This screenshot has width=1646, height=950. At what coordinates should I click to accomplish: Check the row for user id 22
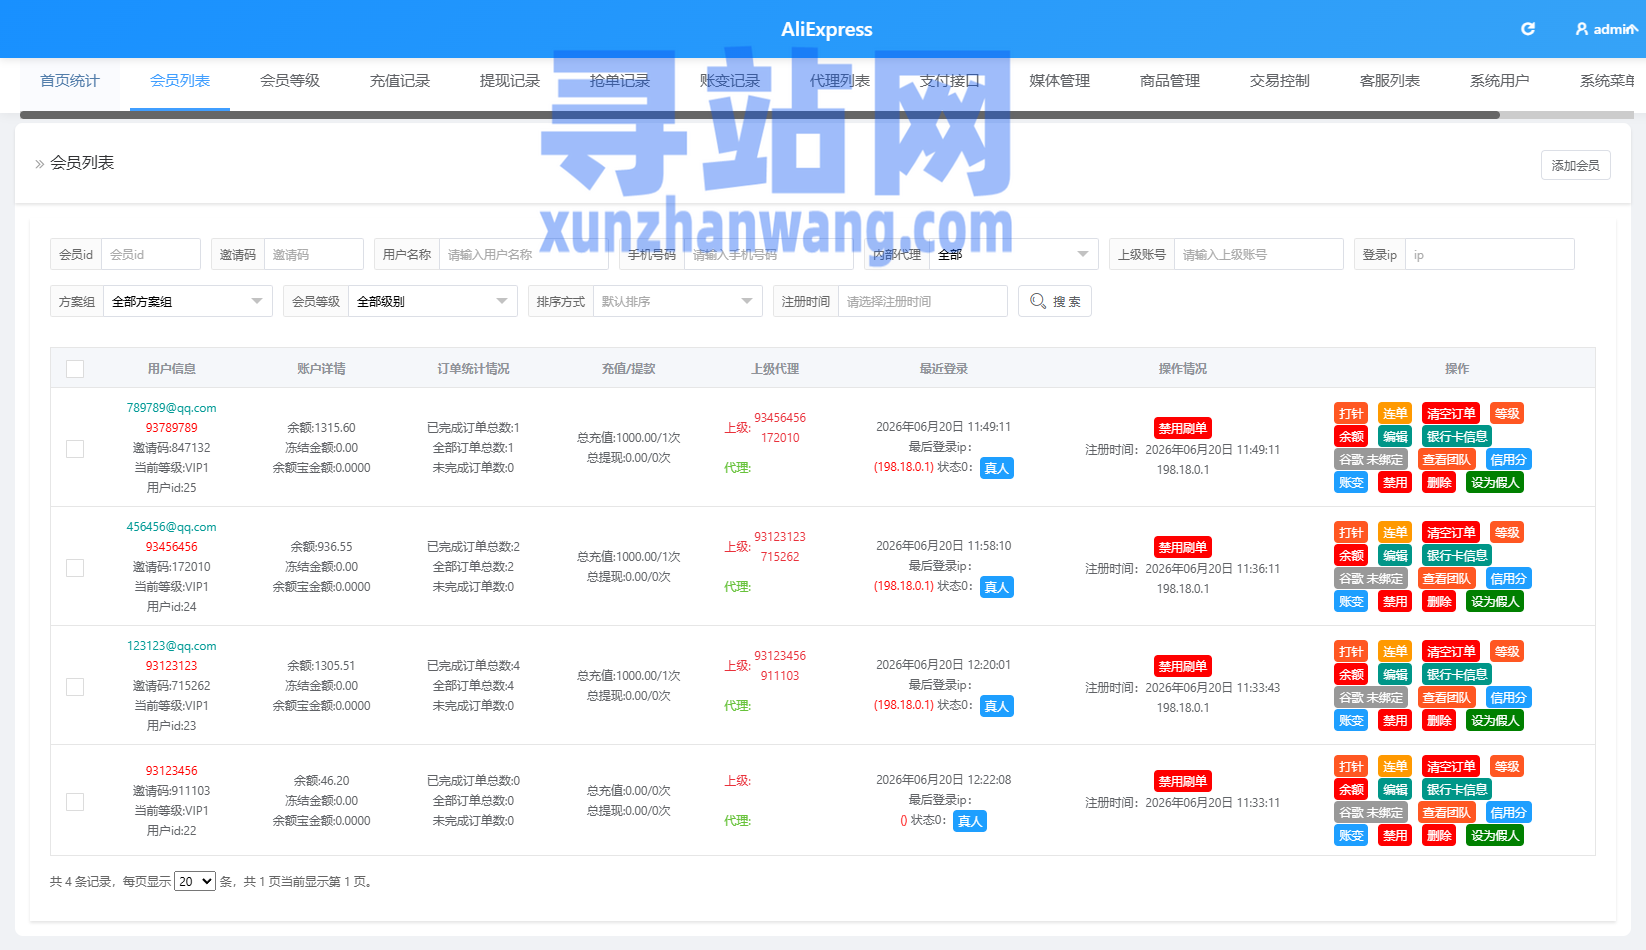point(75,802)
